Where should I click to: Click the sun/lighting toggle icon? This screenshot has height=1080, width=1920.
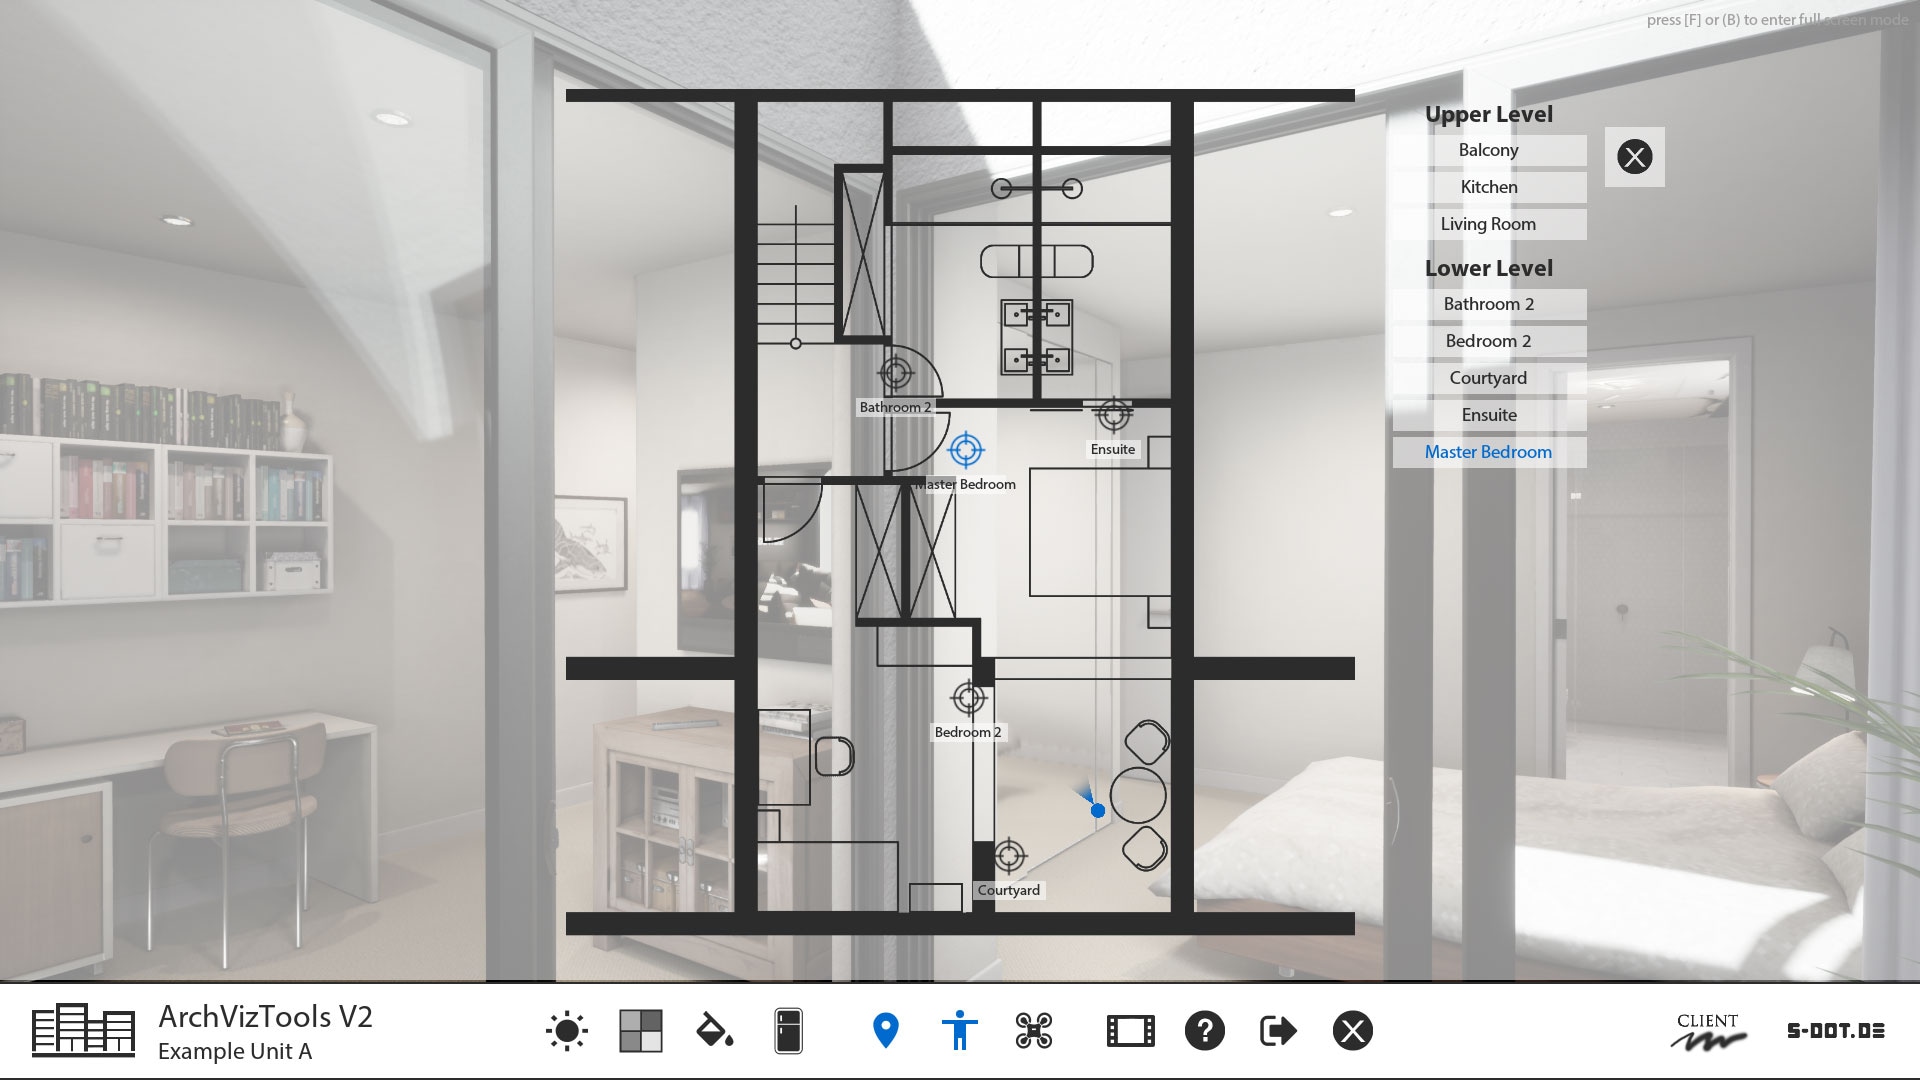tap(566, 1031)
